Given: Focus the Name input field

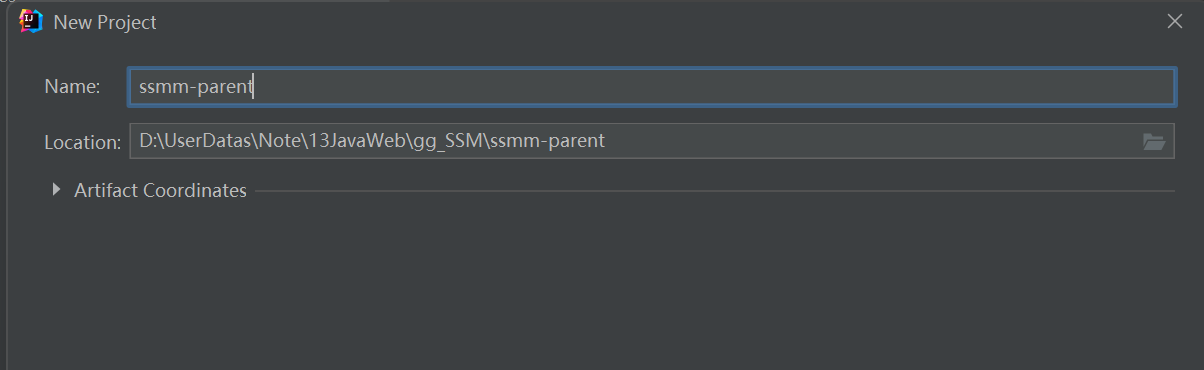Looking at the screenshot, I should click(652, 87).
